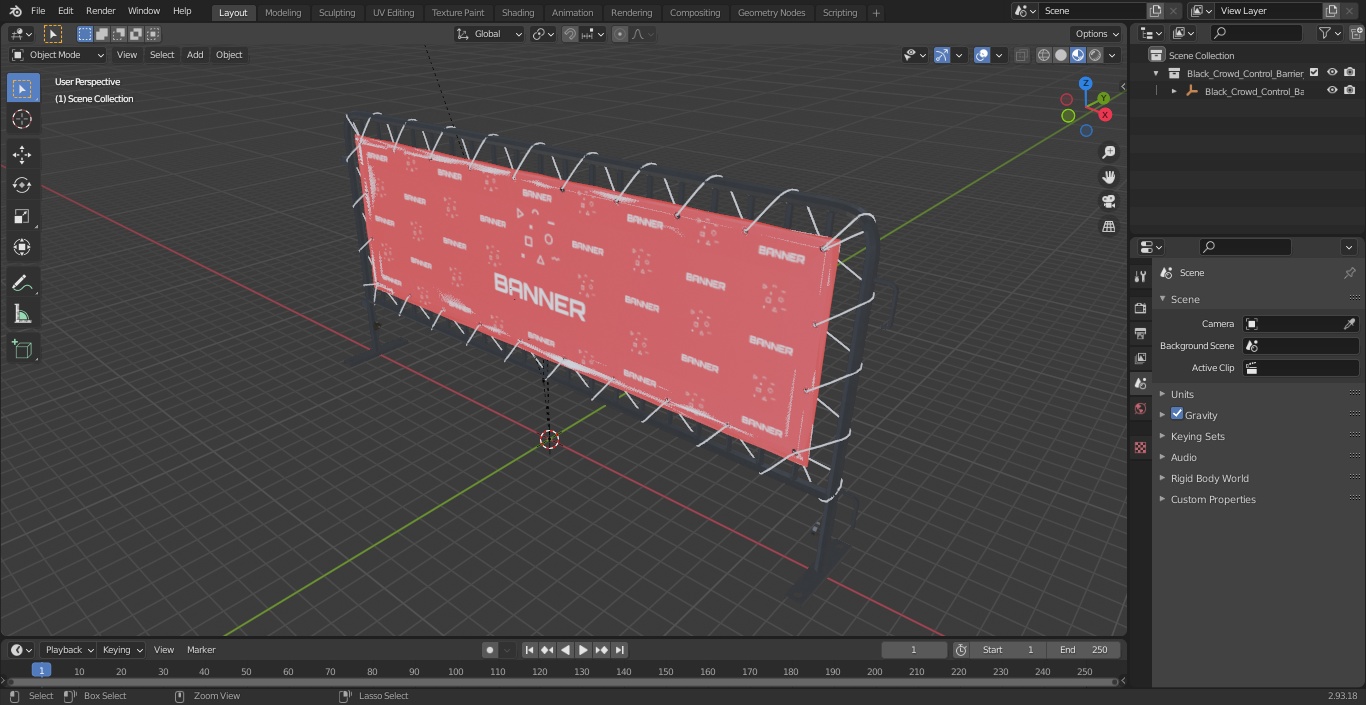This screenshot has width=1366, height=705.
Task: Toggle X-ray display in the viewport
Action: (x=1021, y=55)
